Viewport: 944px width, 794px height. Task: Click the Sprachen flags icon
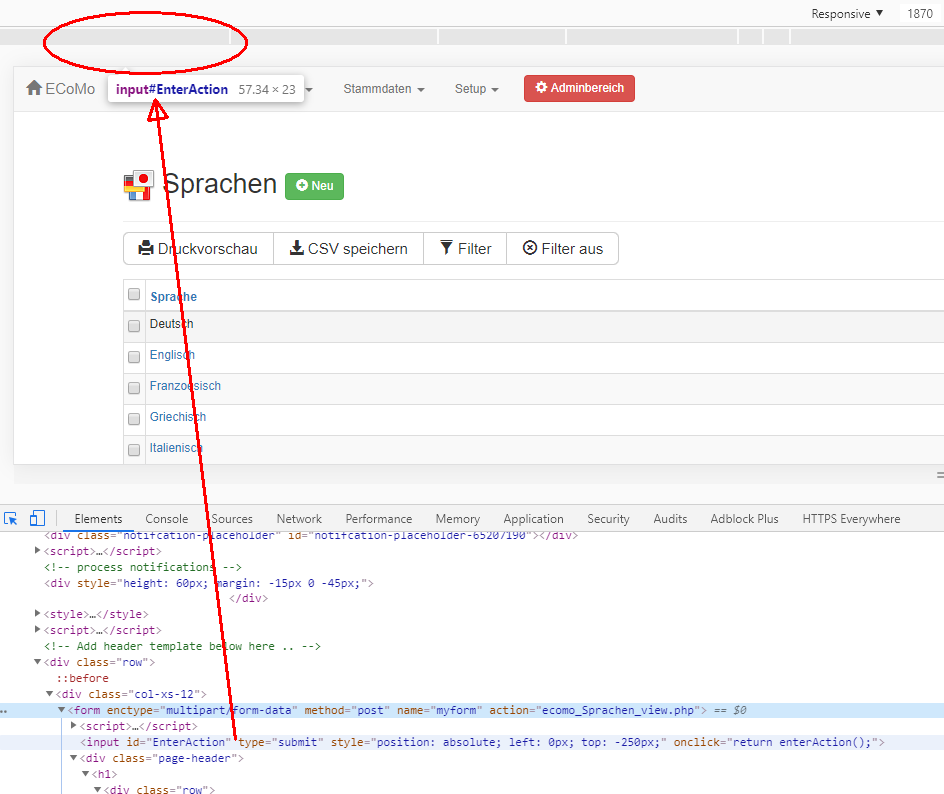pyautogui.click(x=138, y=185)
